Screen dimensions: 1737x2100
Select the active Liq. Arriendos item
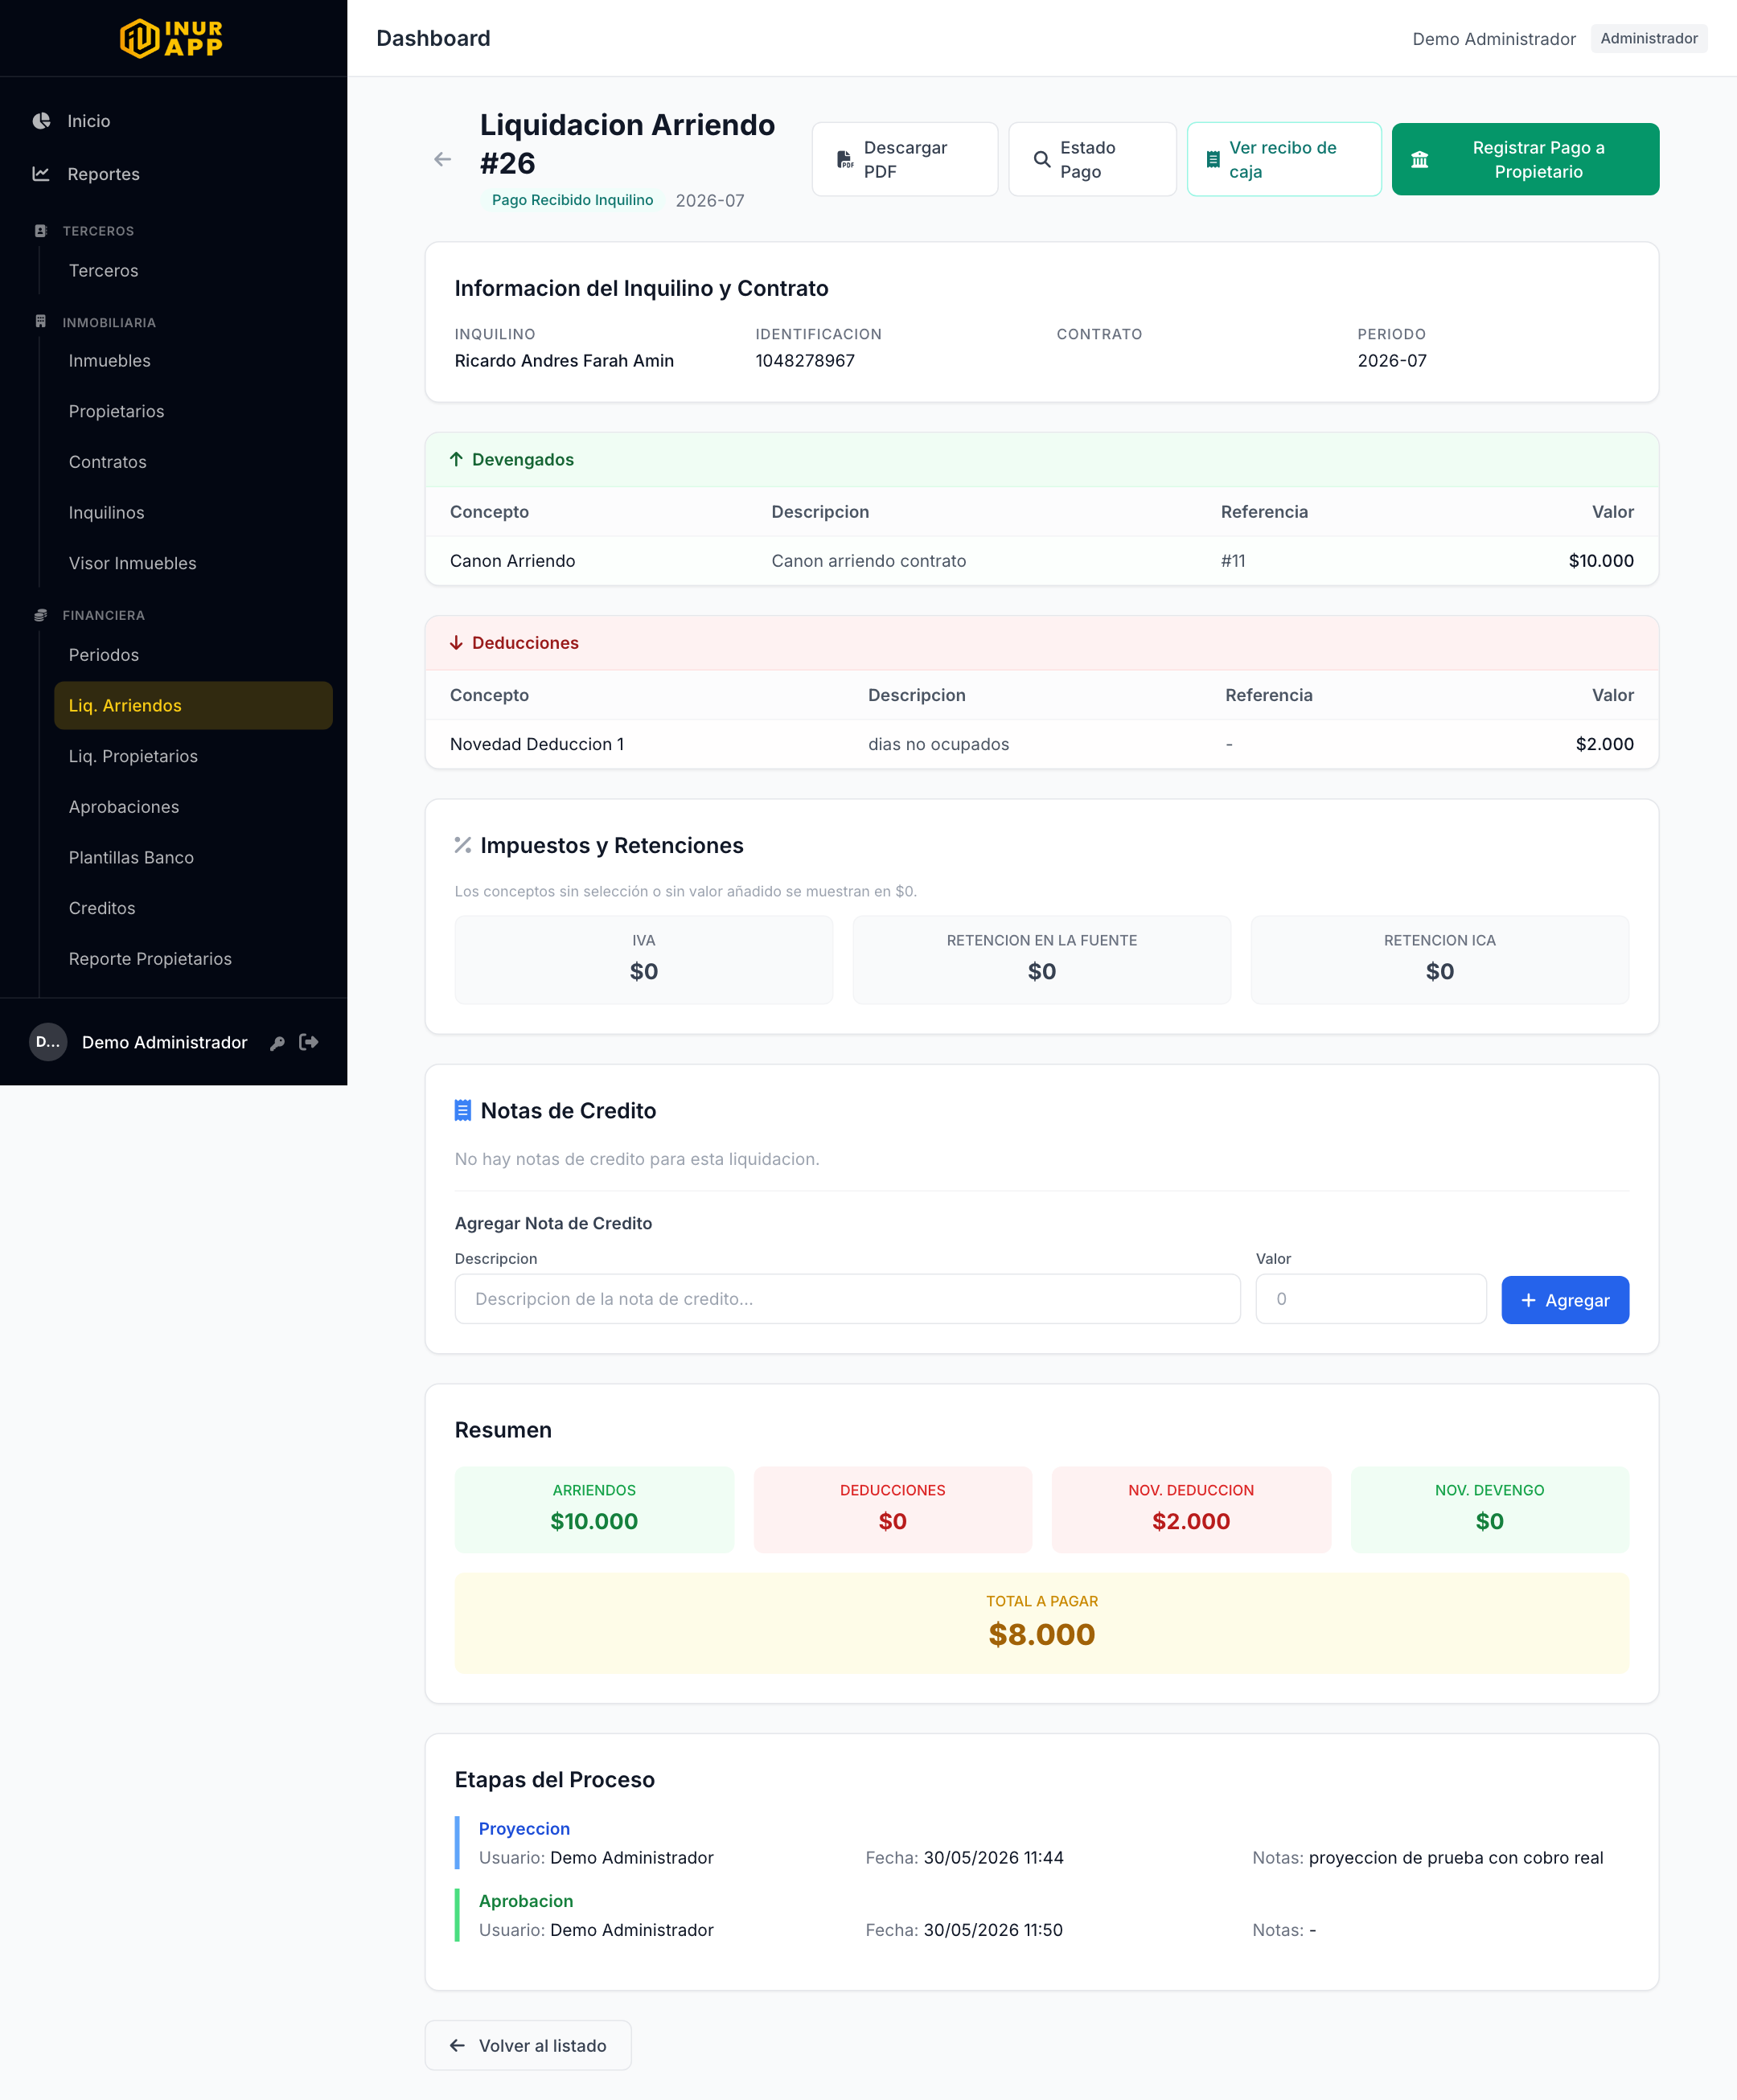193,706
